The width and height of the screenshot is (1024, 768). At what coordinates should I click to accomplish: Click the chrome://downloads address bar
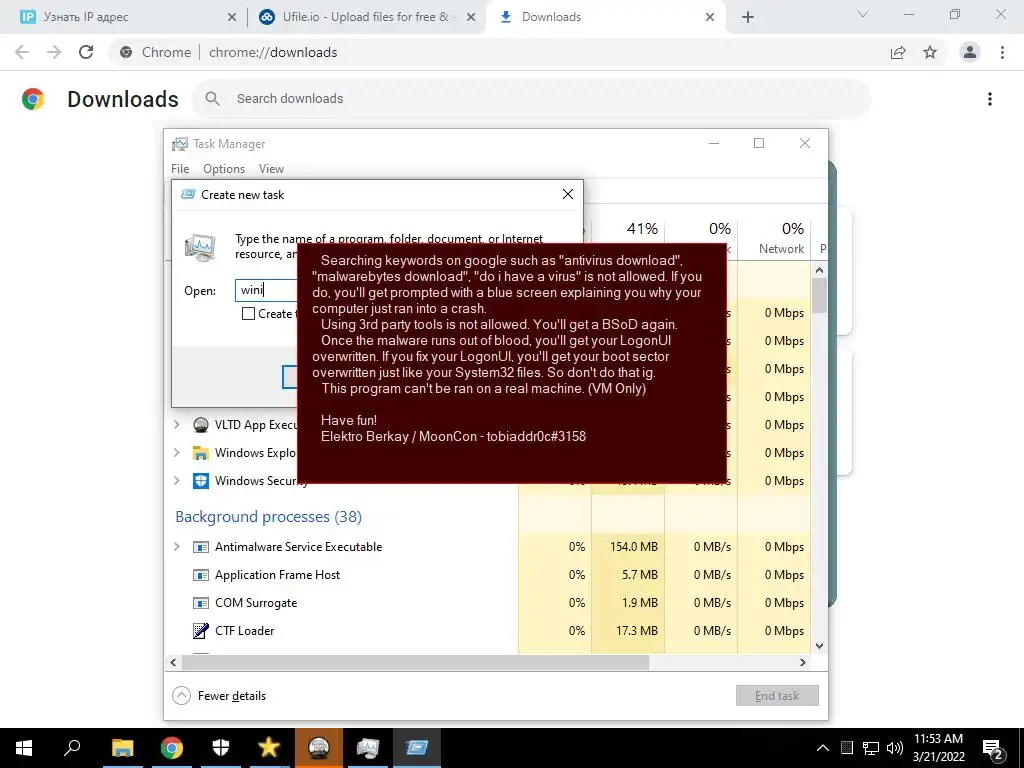496,52
